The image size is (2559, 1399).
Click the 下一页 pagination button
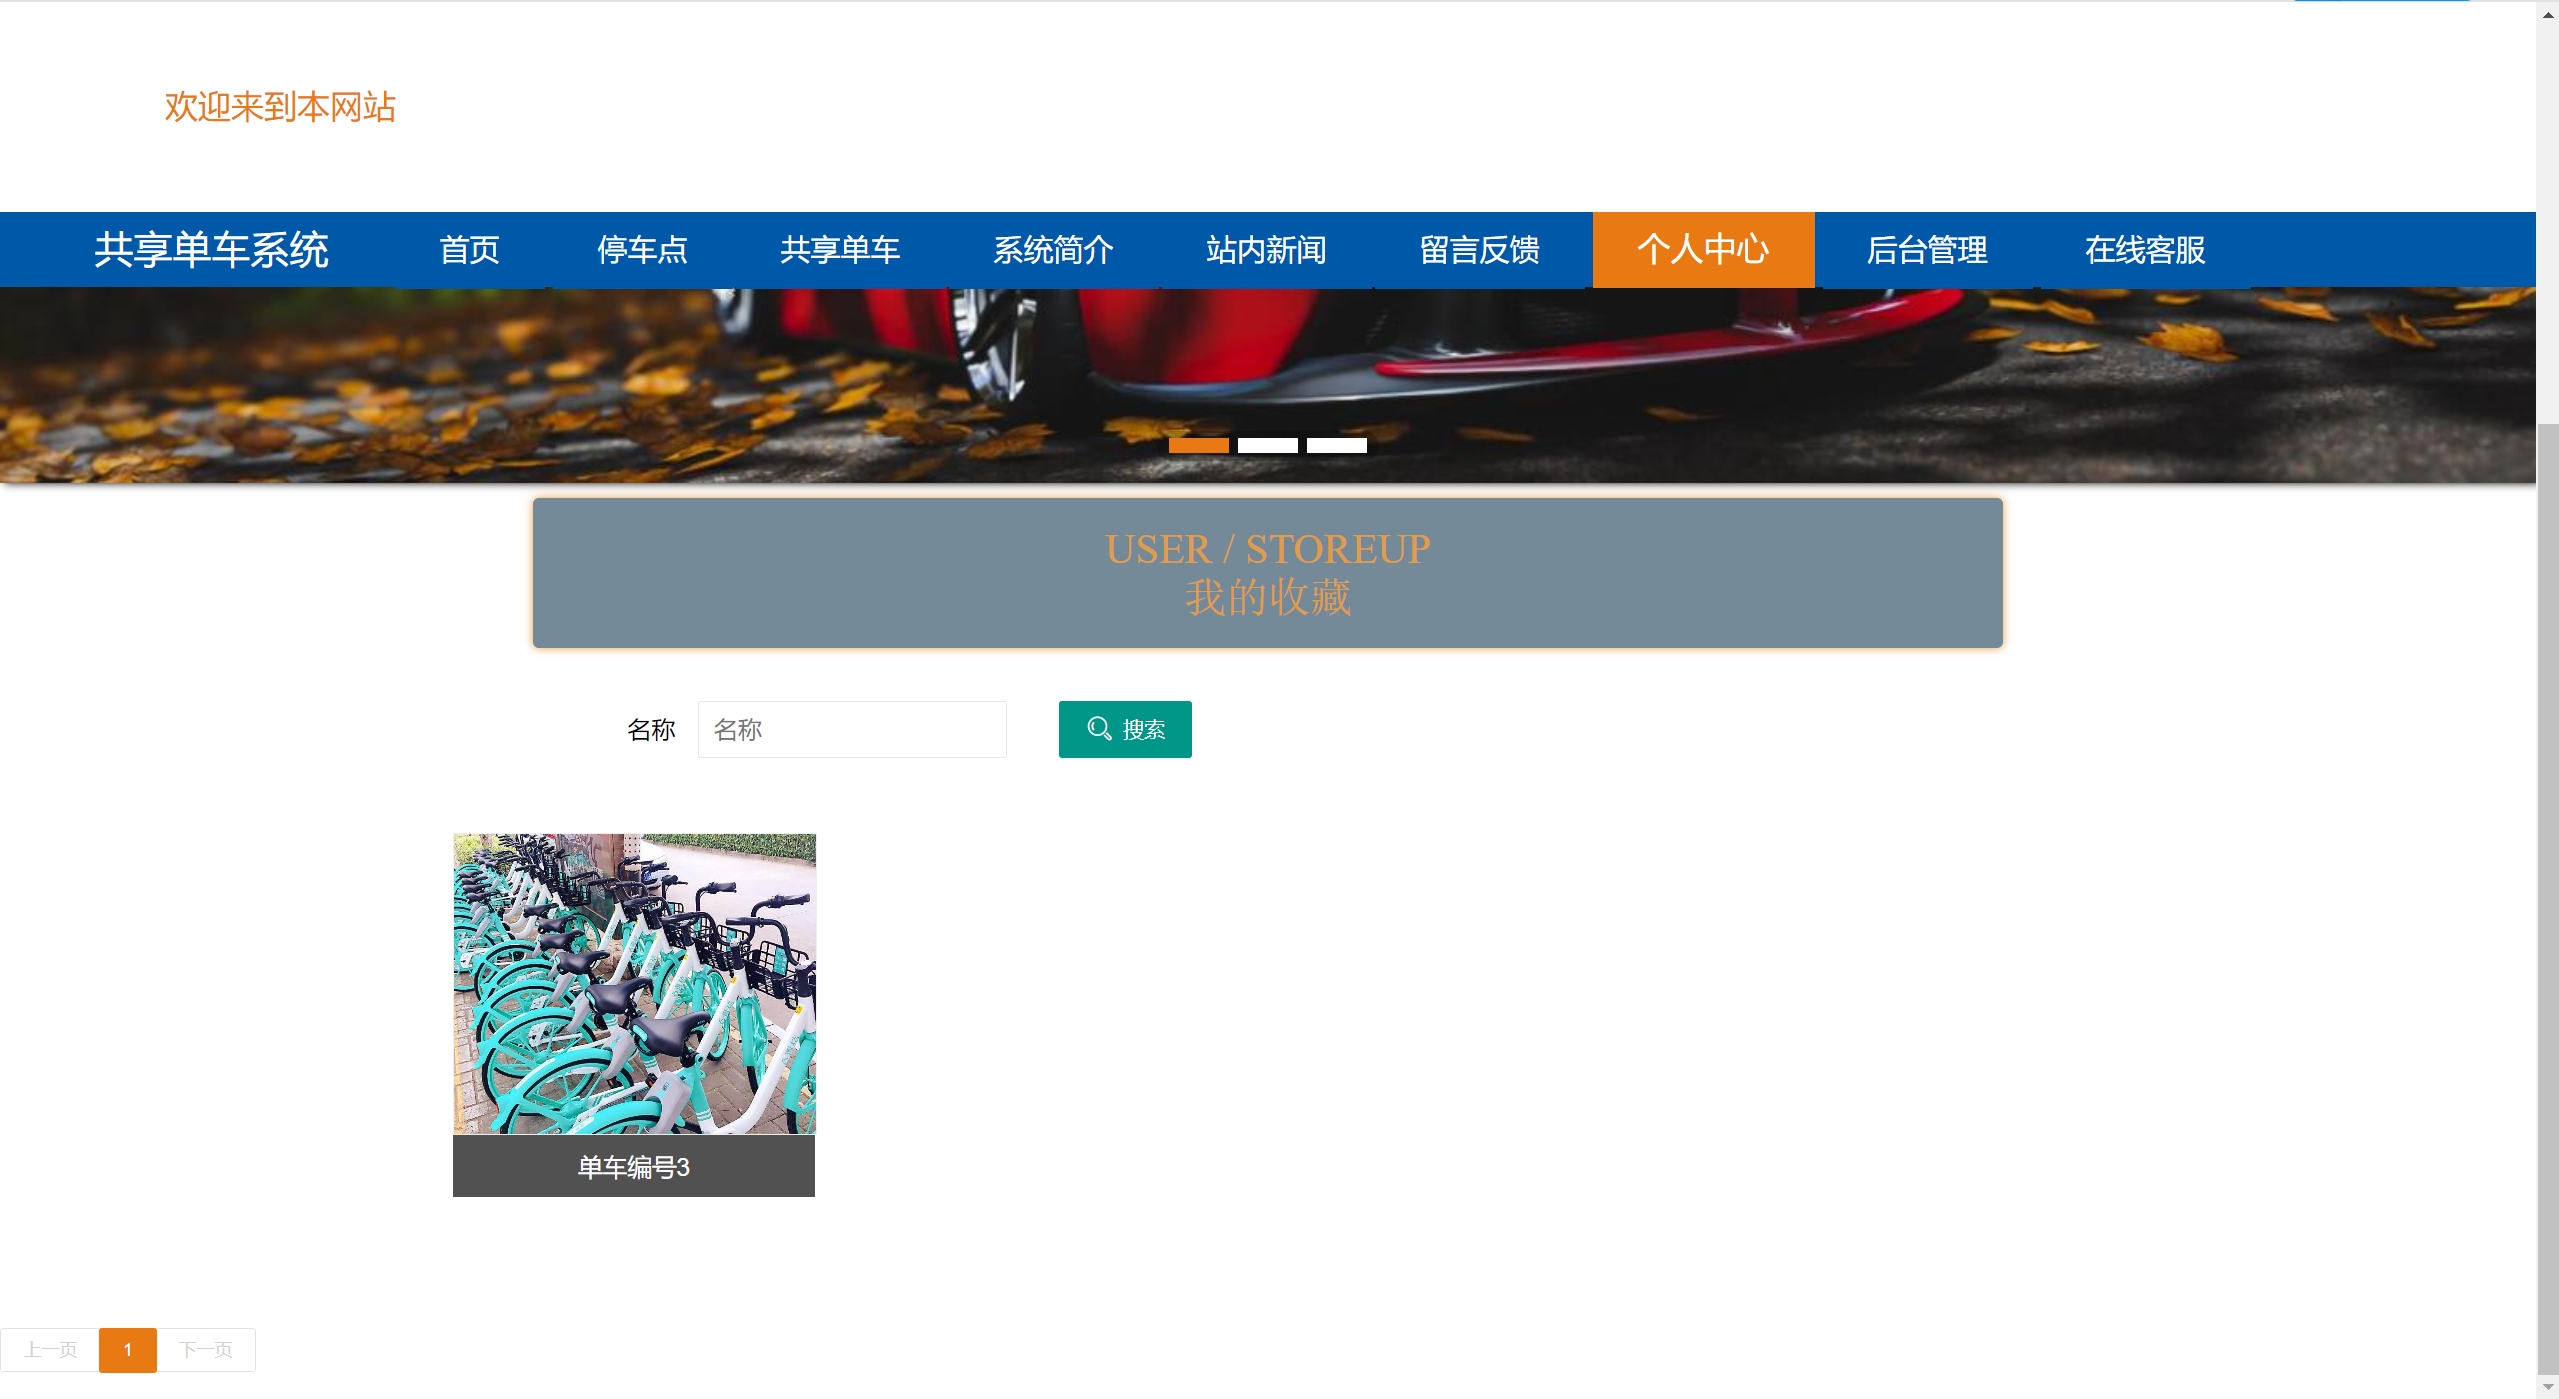click(x=206, y=1350)
